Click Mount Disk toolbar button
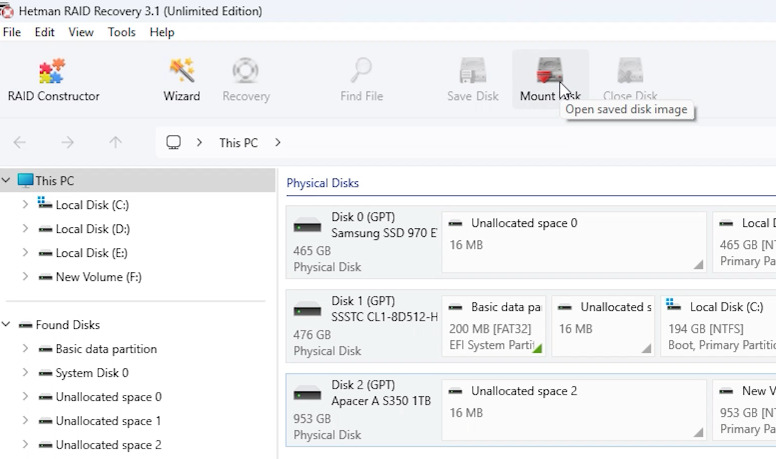The width and height of the screenshot is (776, 459). 550,80
